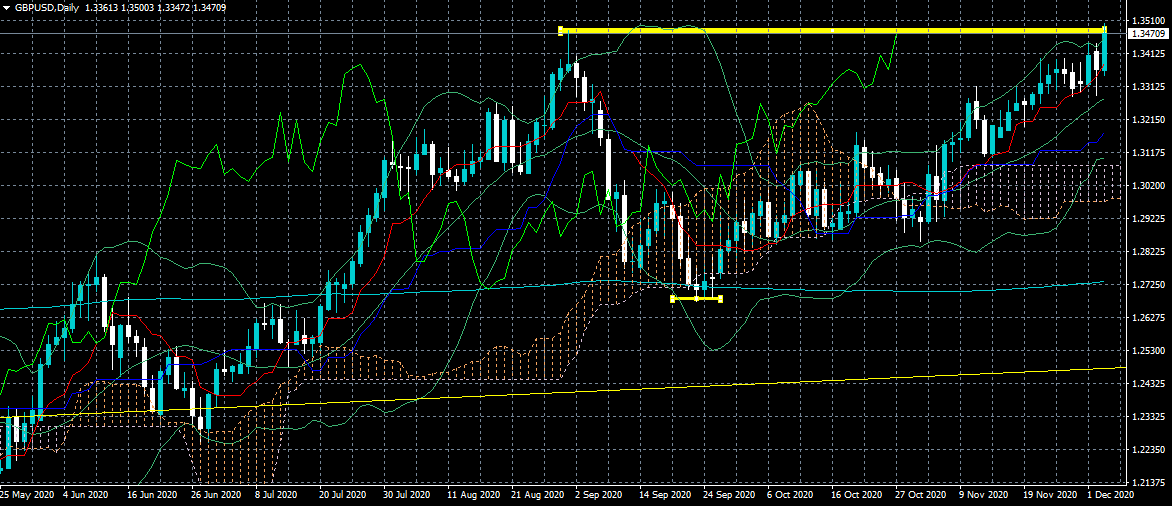Screen dimensions: 1172x506
Task: Click the 26 Jun 2020 date label
Action: point(215,495)
